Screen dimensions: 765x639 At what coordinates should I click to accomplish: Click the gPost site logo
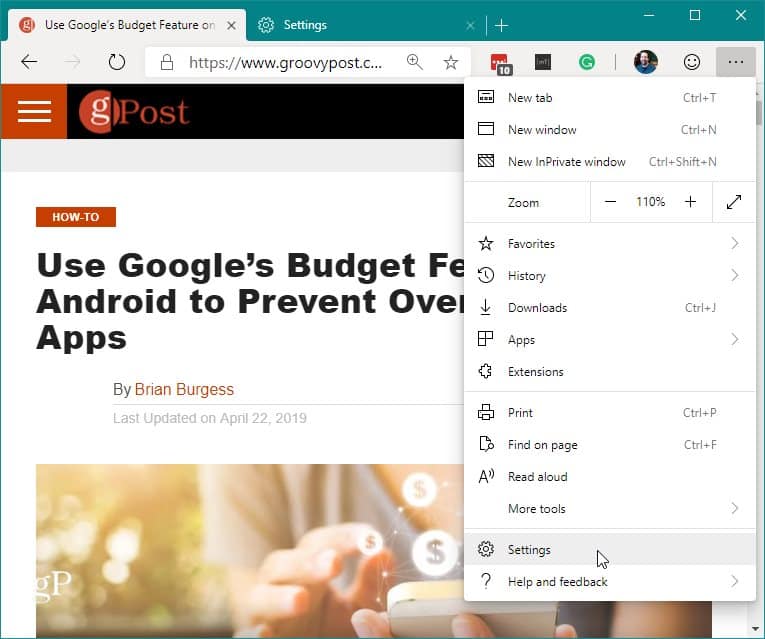[x=134, y=111]
